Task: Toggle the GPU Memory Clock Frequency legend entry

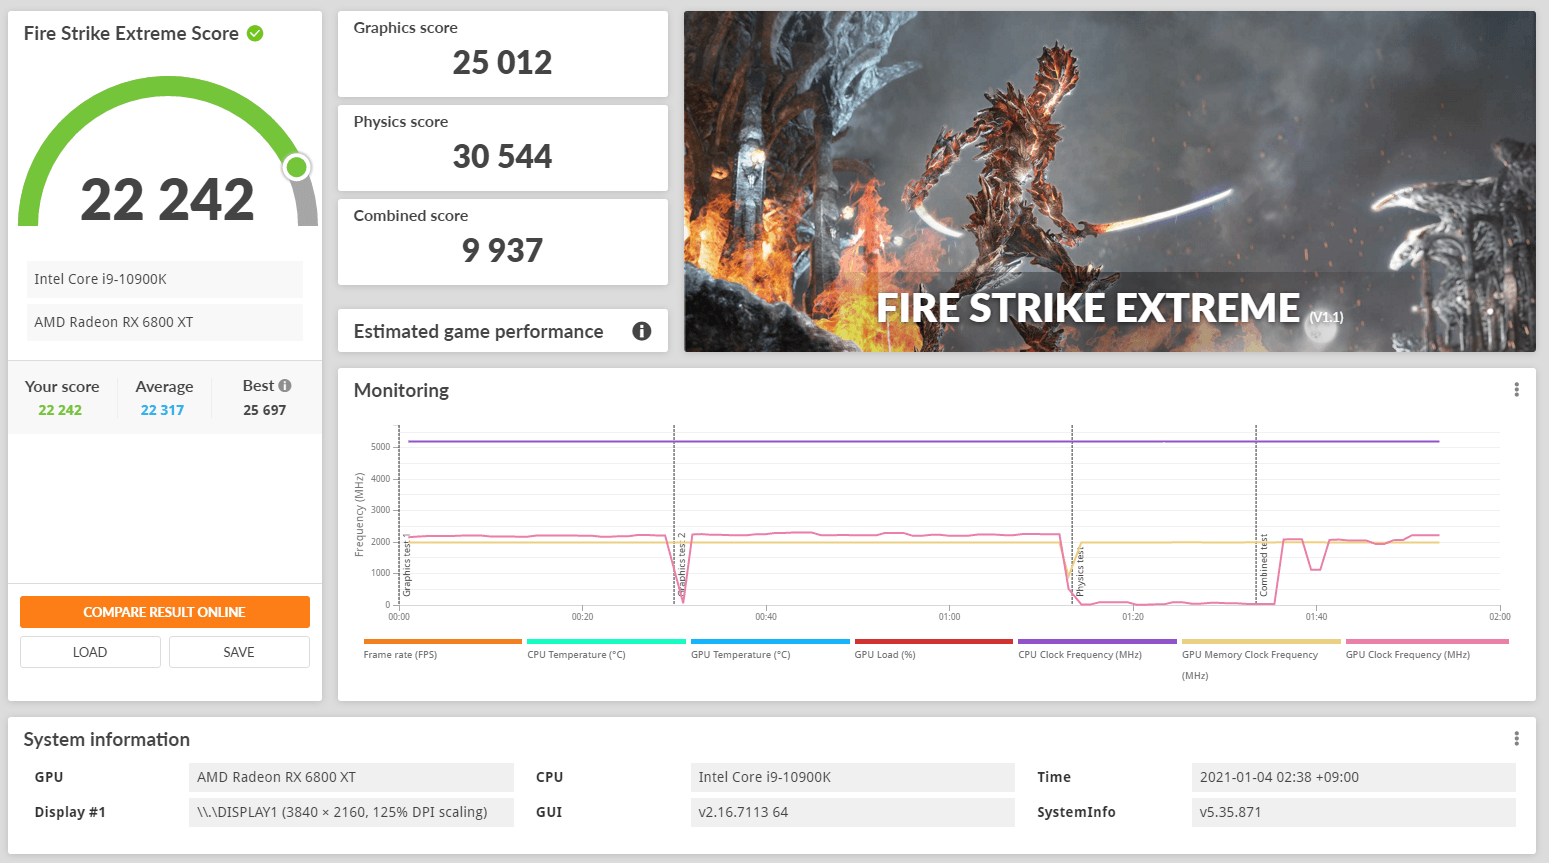Action: (x=1261, y=659)
